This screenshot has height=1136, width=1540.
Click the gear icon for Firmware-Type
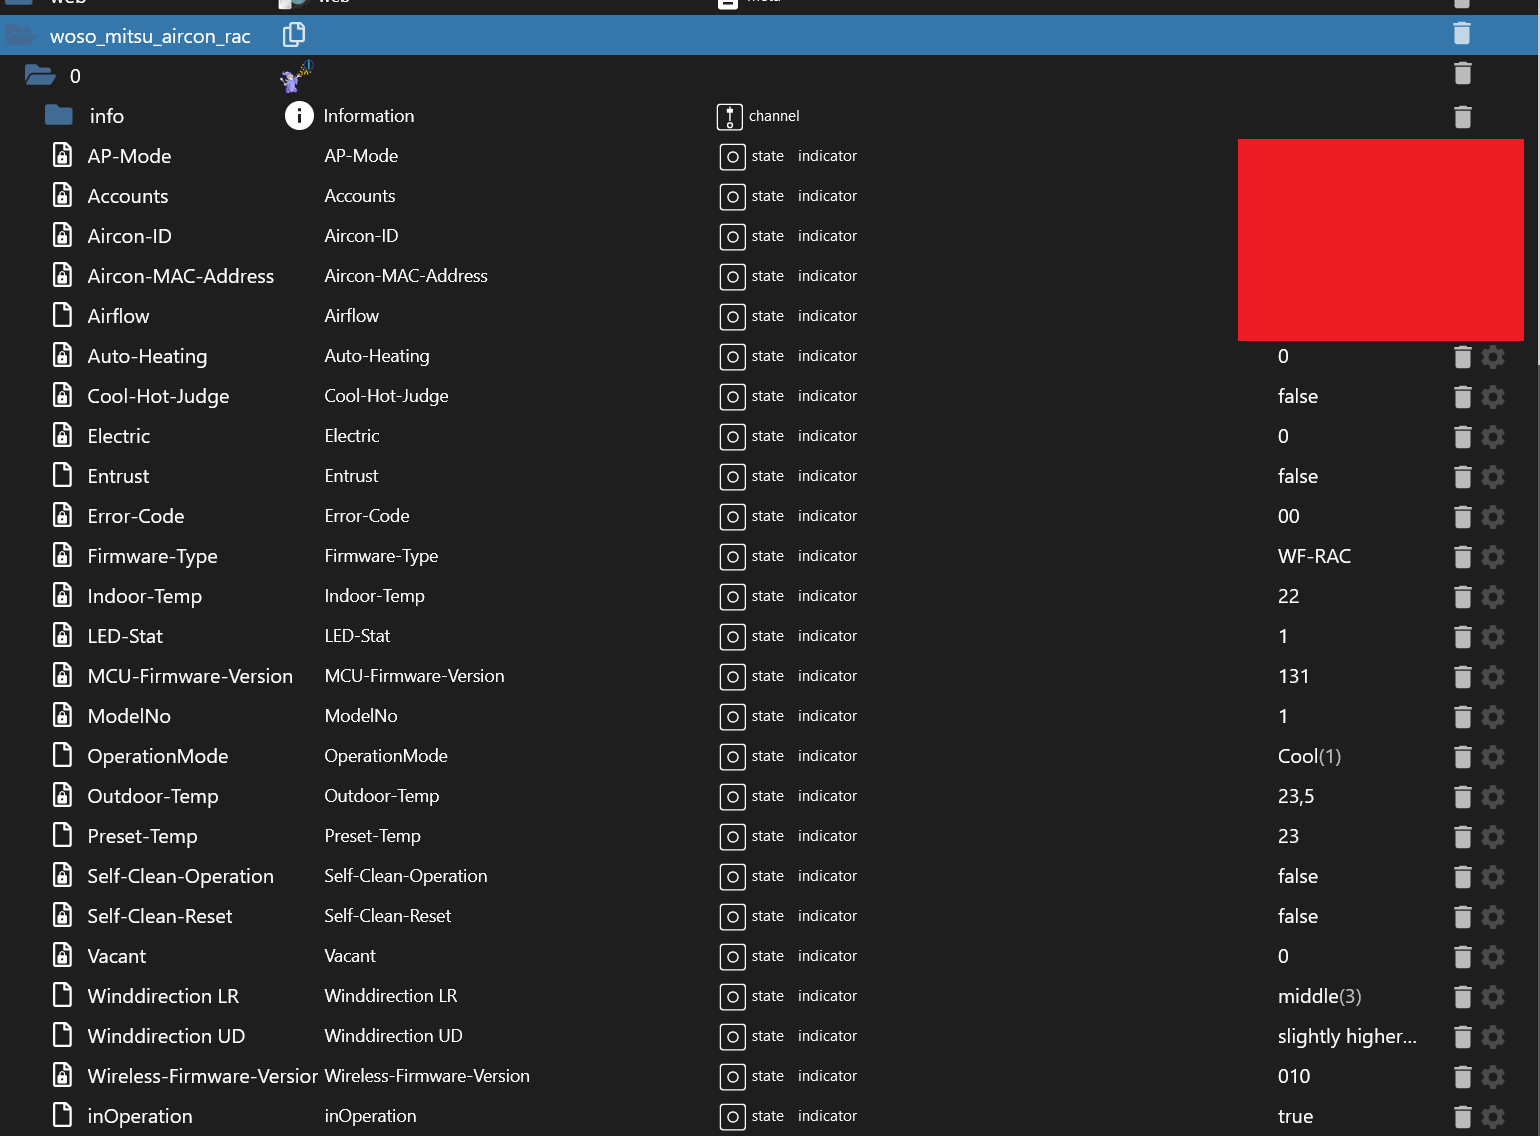1493,557
